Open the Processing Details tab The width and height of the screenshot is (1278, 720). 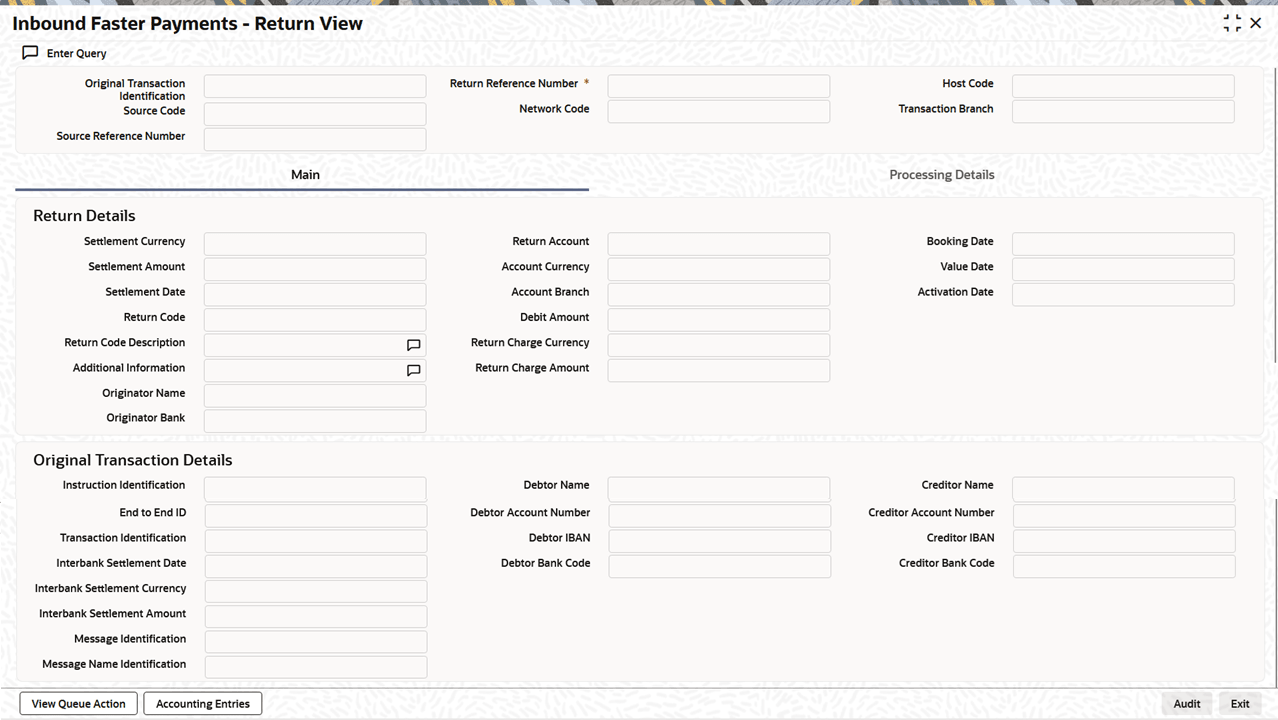coord(941,175)
